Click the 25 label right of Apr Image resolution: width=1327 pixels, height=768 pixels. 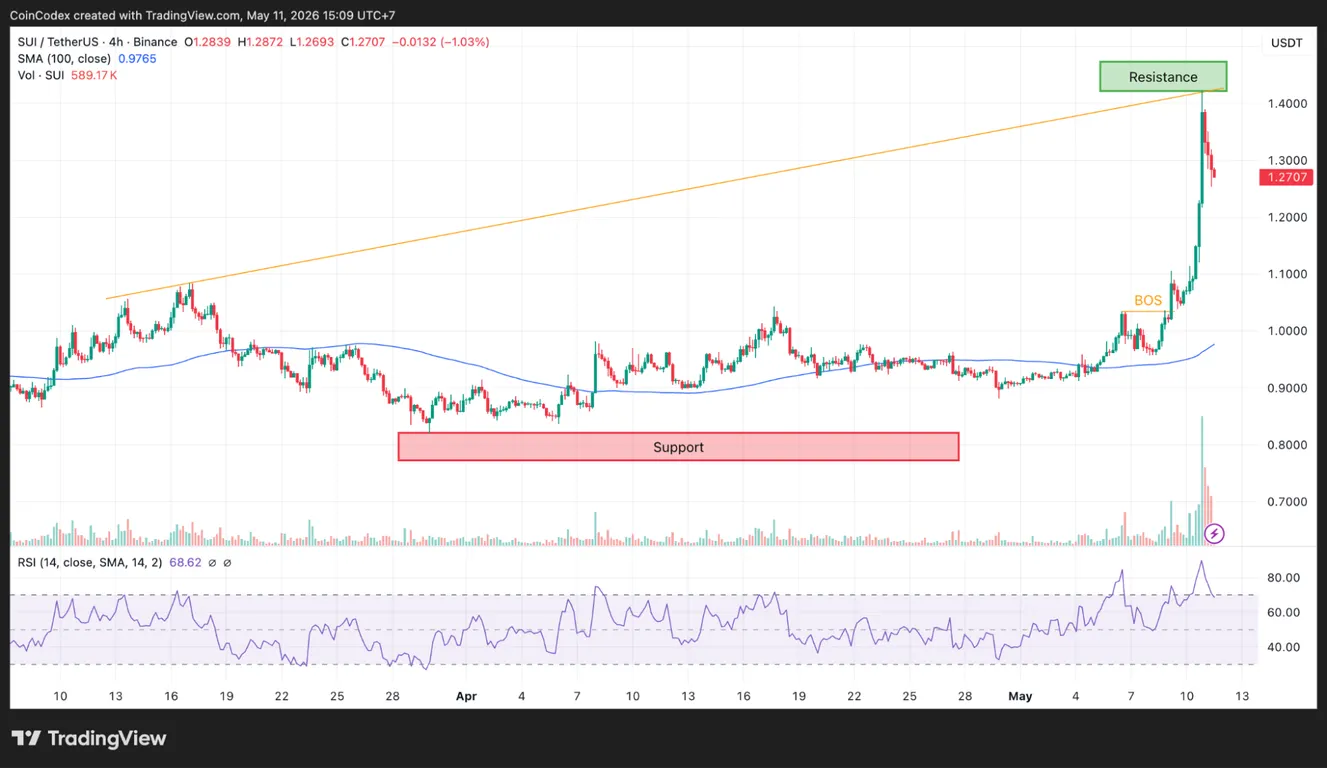pos(909,695)
